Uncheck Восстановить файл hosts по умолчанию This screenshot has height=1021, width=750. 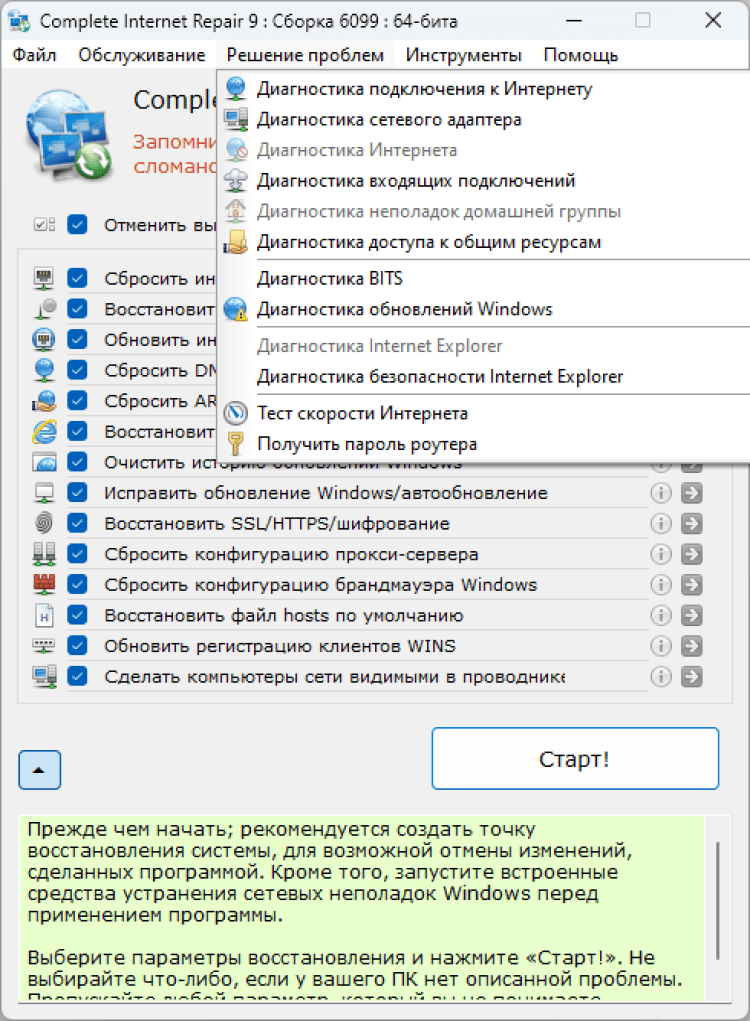pos(77,615)
